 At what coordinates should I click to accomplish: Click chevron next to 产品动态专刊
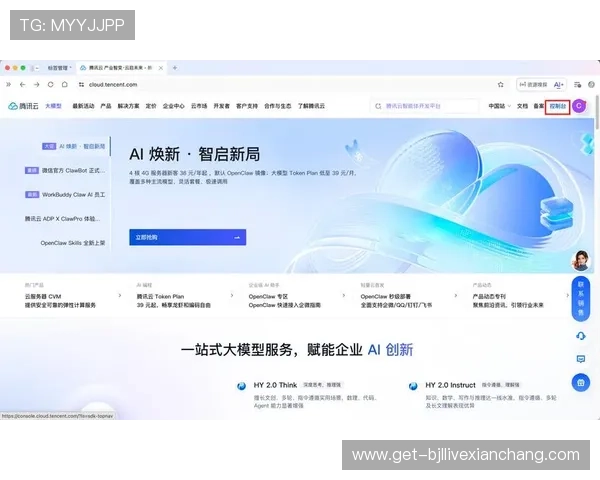[567, 296]
